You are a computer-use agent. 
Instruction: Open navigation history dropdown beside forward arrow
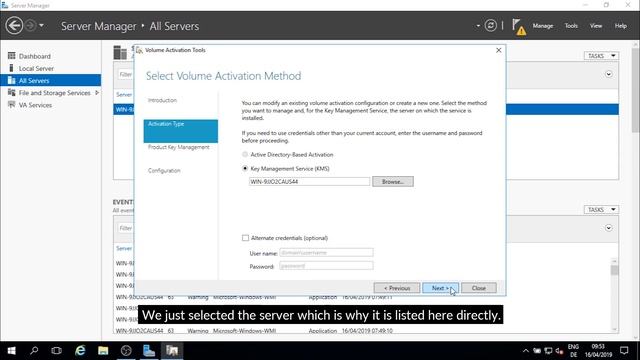[41, 25]
